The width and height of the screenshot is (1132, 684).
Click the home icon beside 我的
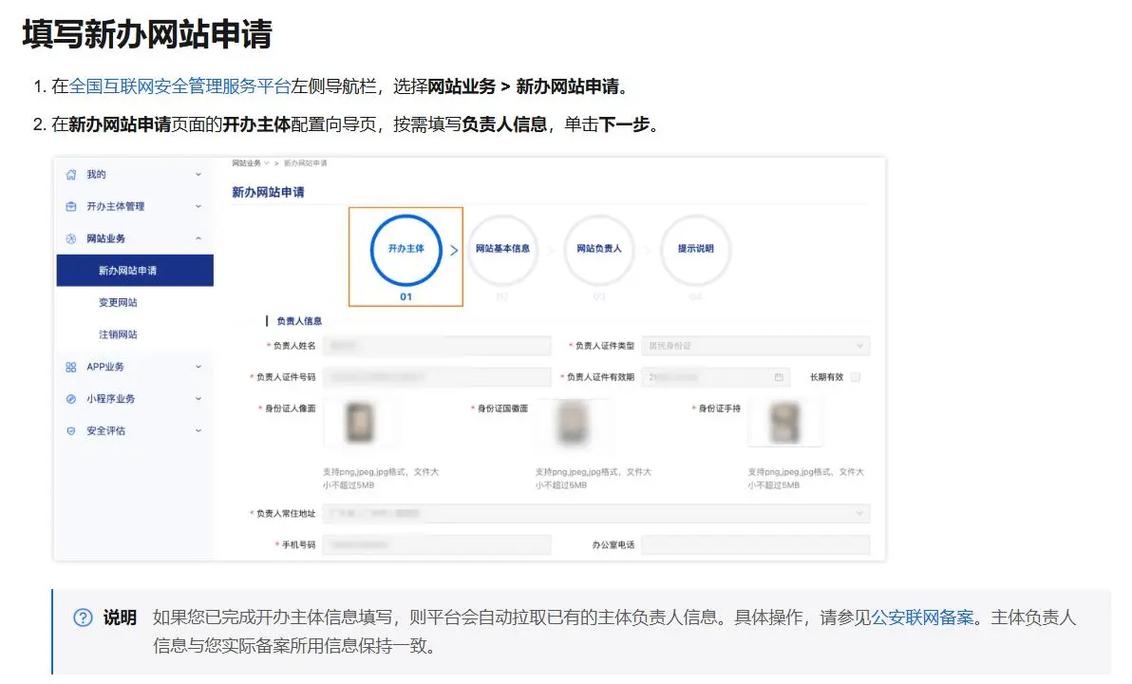71,175
